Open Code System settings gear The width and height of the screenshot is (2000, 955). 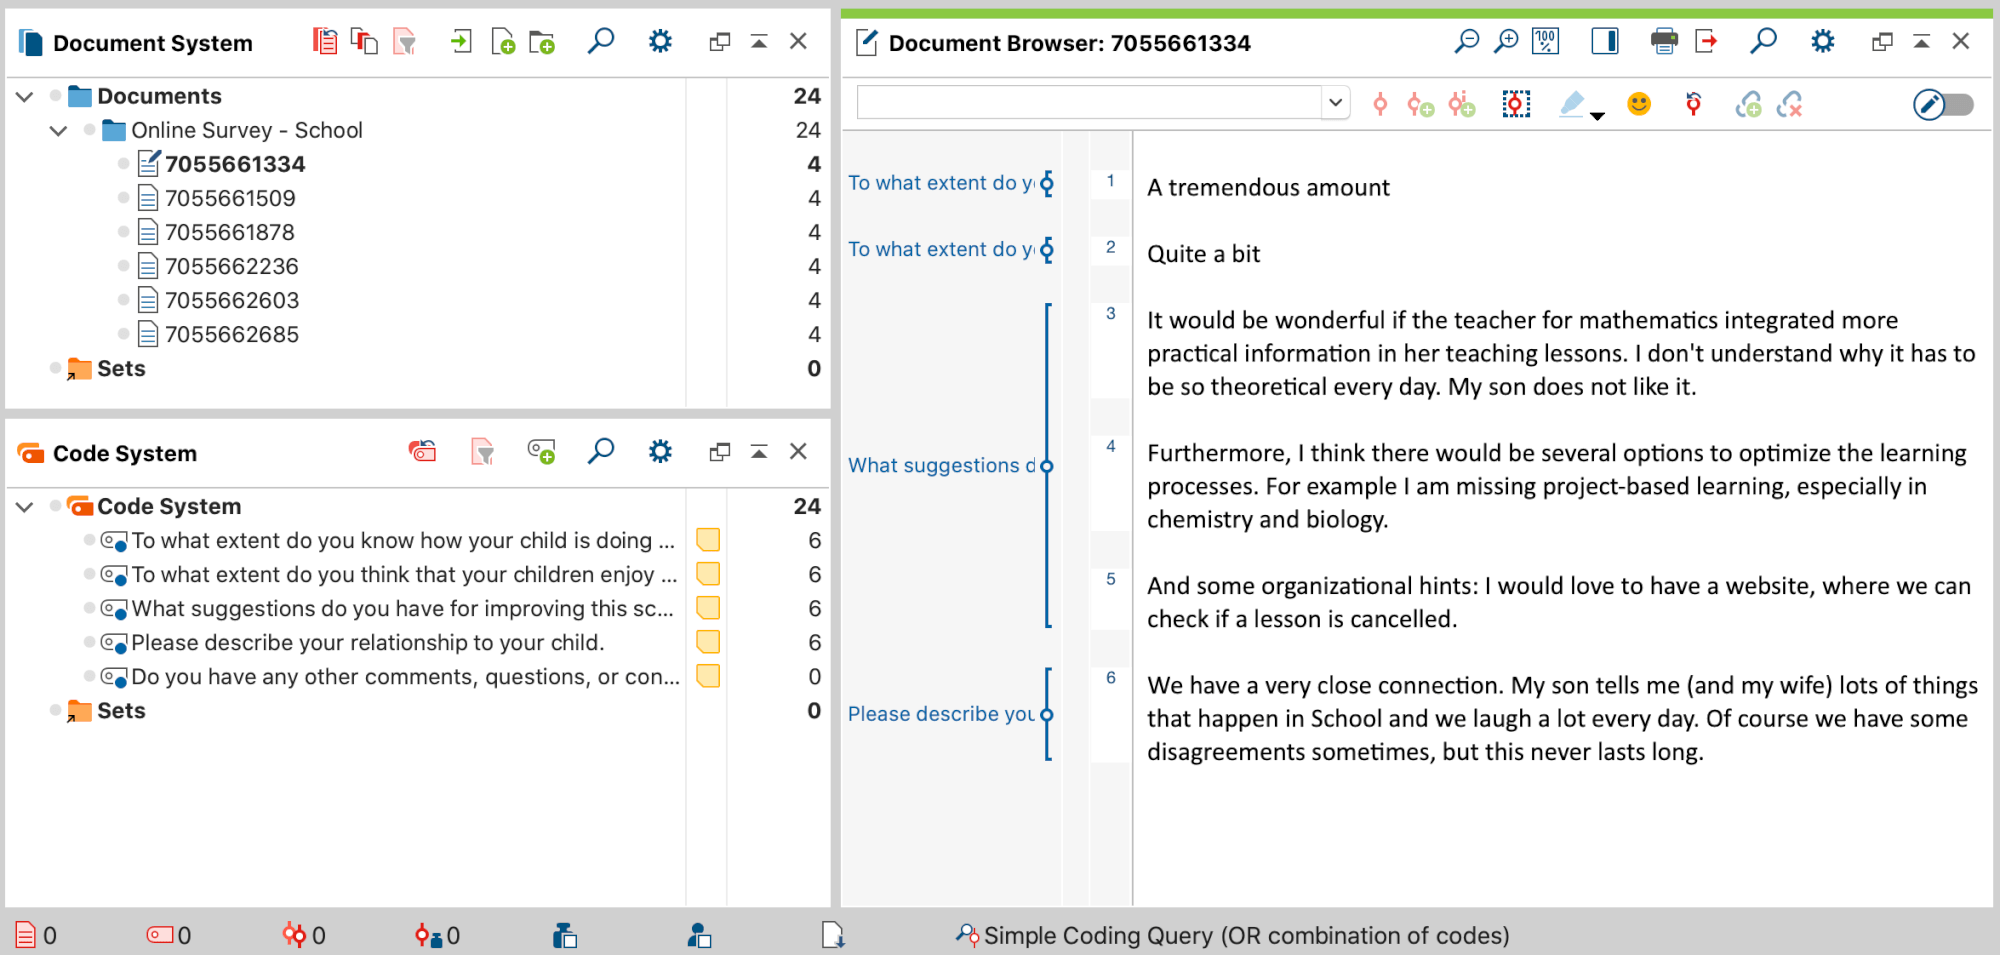[x=660, y=452]
